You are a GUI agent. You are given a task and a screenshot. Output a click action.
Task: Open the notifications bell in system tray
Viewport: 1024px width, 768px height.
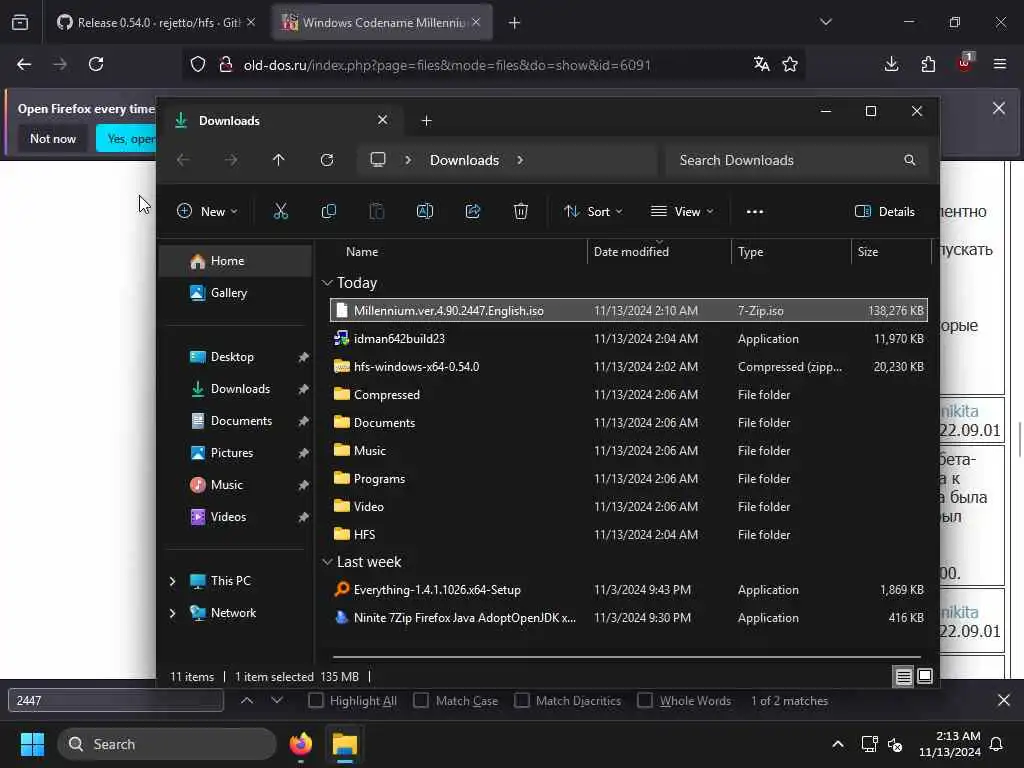point(997,744)
